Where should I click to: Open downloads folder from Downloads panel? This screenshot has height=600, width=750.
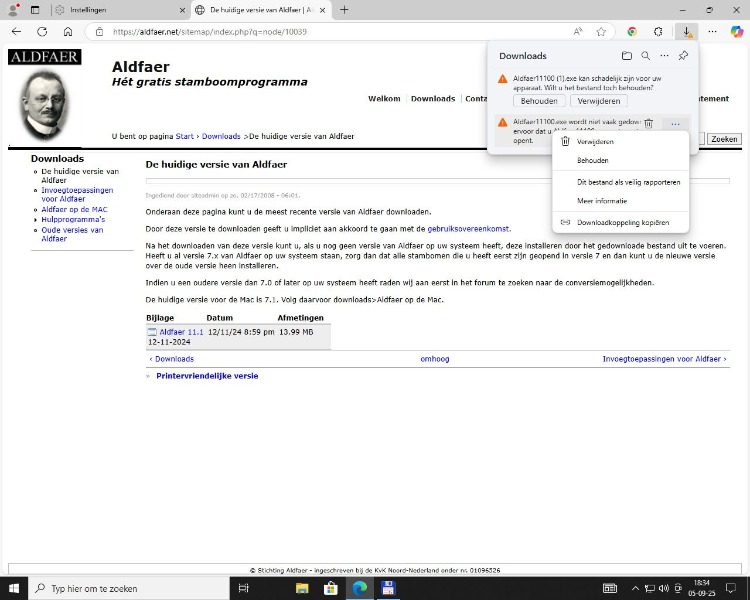click(627, 56)
